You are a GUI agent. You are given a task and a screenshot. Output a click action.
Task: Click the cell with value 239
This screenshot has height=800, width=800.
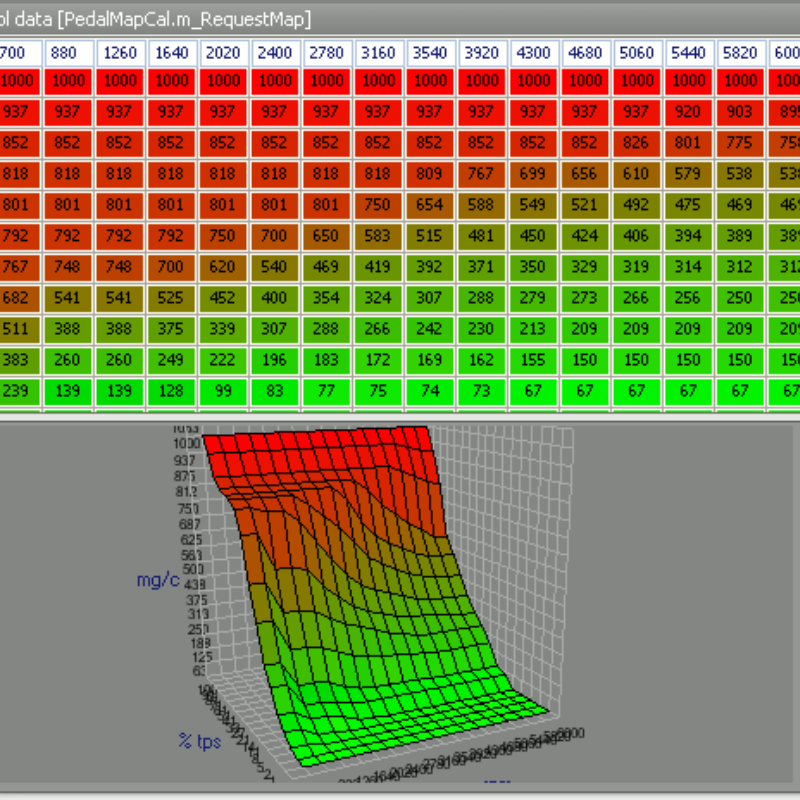click(15, 392)
